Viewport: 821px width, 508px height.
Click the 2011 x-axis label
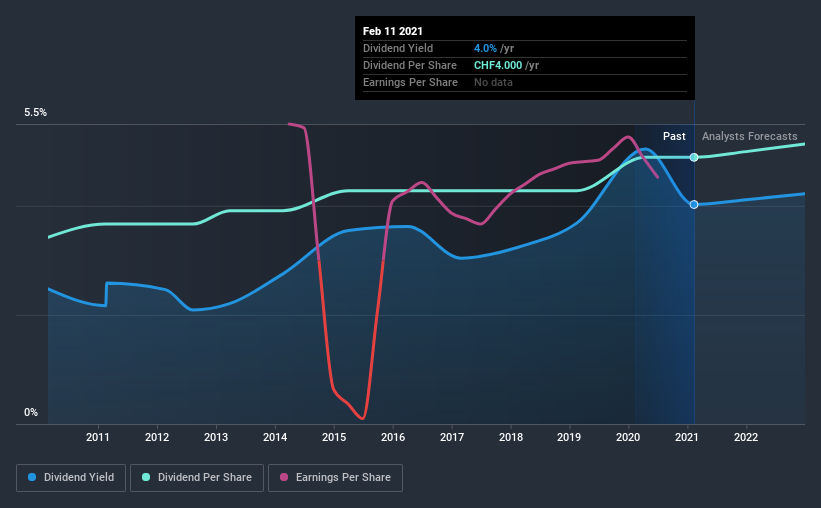[x=98, y=437]
